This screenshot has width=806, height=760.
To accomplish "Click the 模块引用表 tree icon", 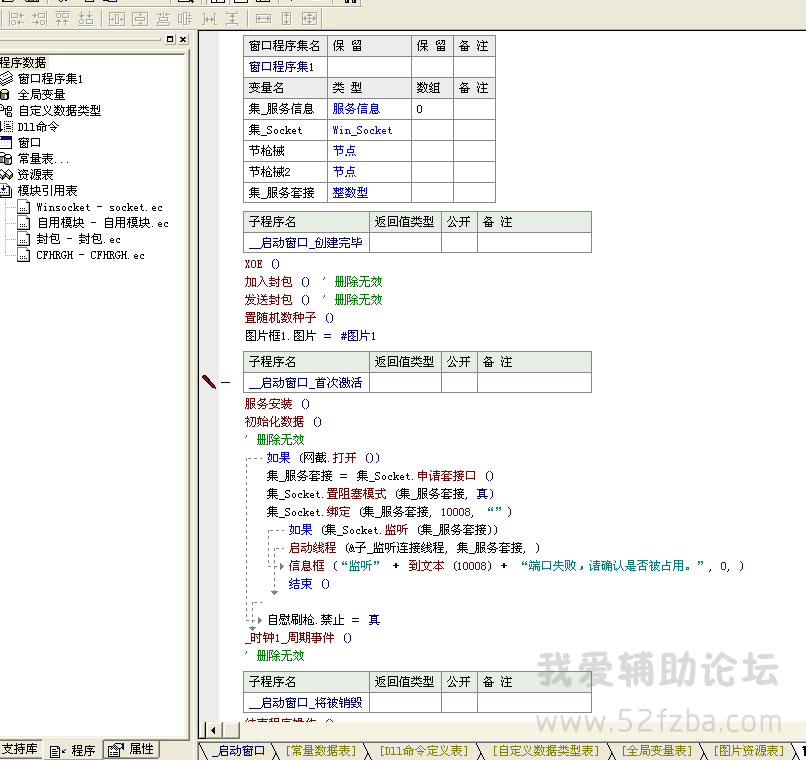I will [x=6, y=191].
